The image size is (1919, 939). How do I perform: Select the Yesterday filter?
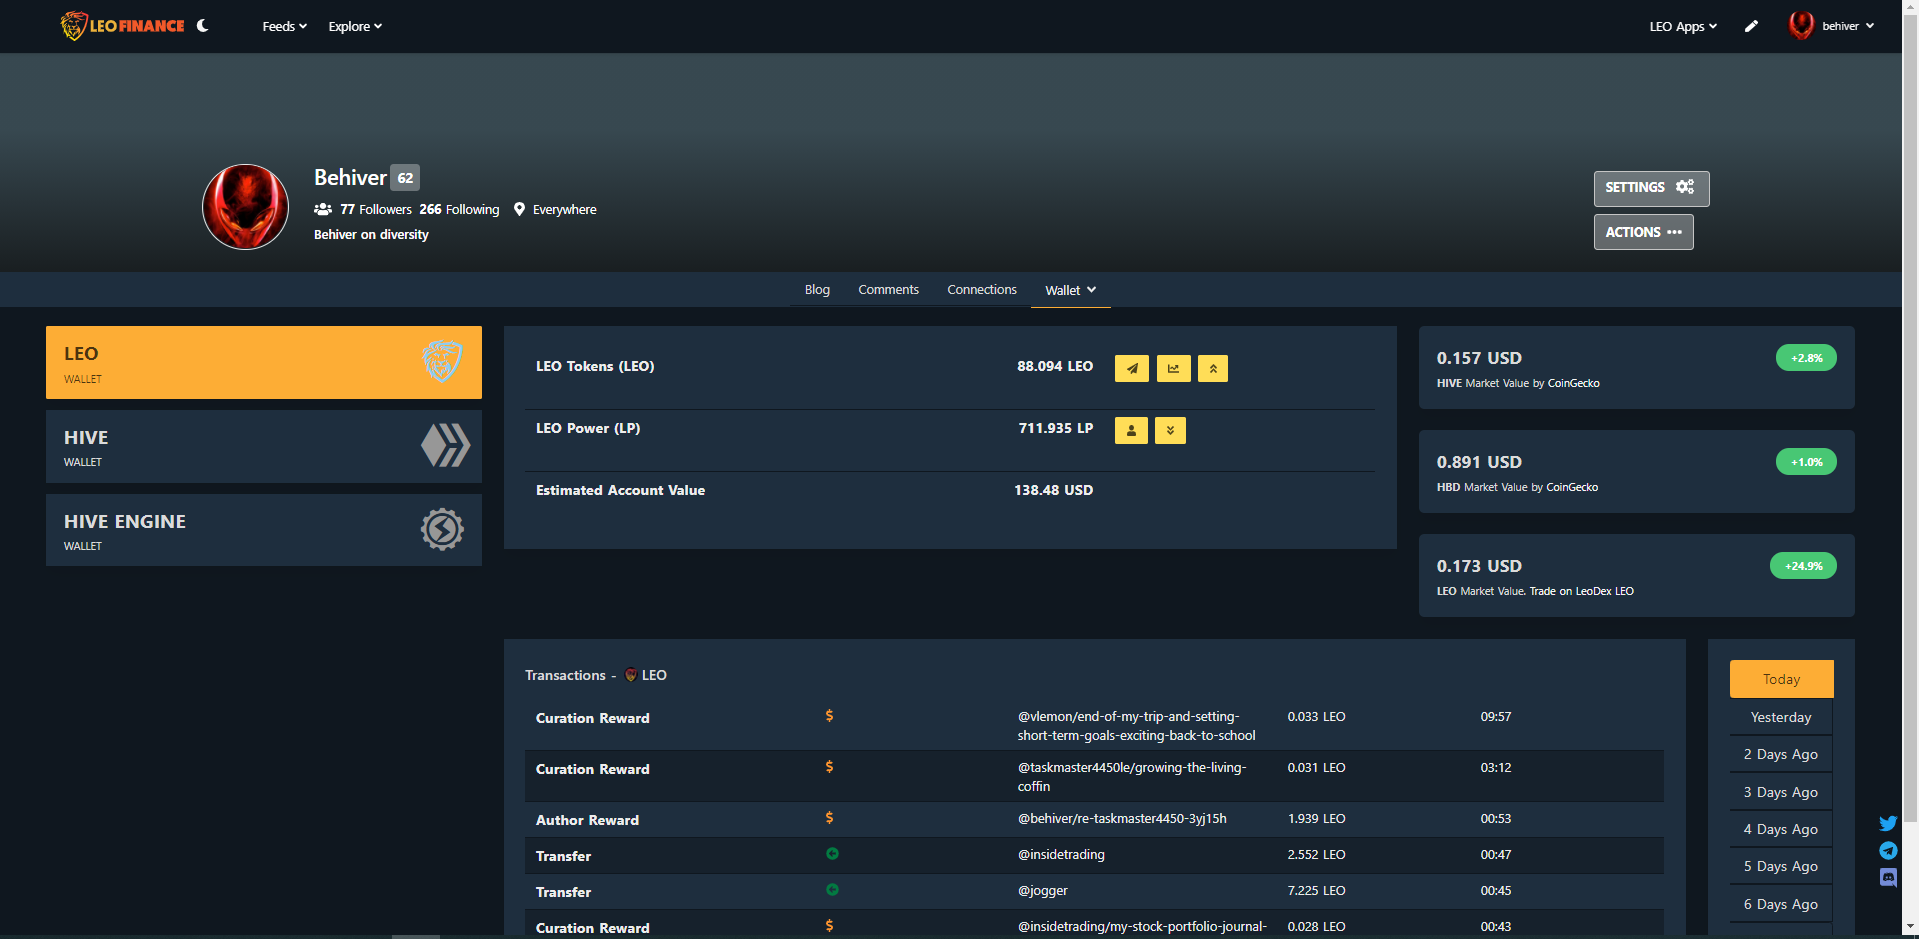pos(1781,718)
